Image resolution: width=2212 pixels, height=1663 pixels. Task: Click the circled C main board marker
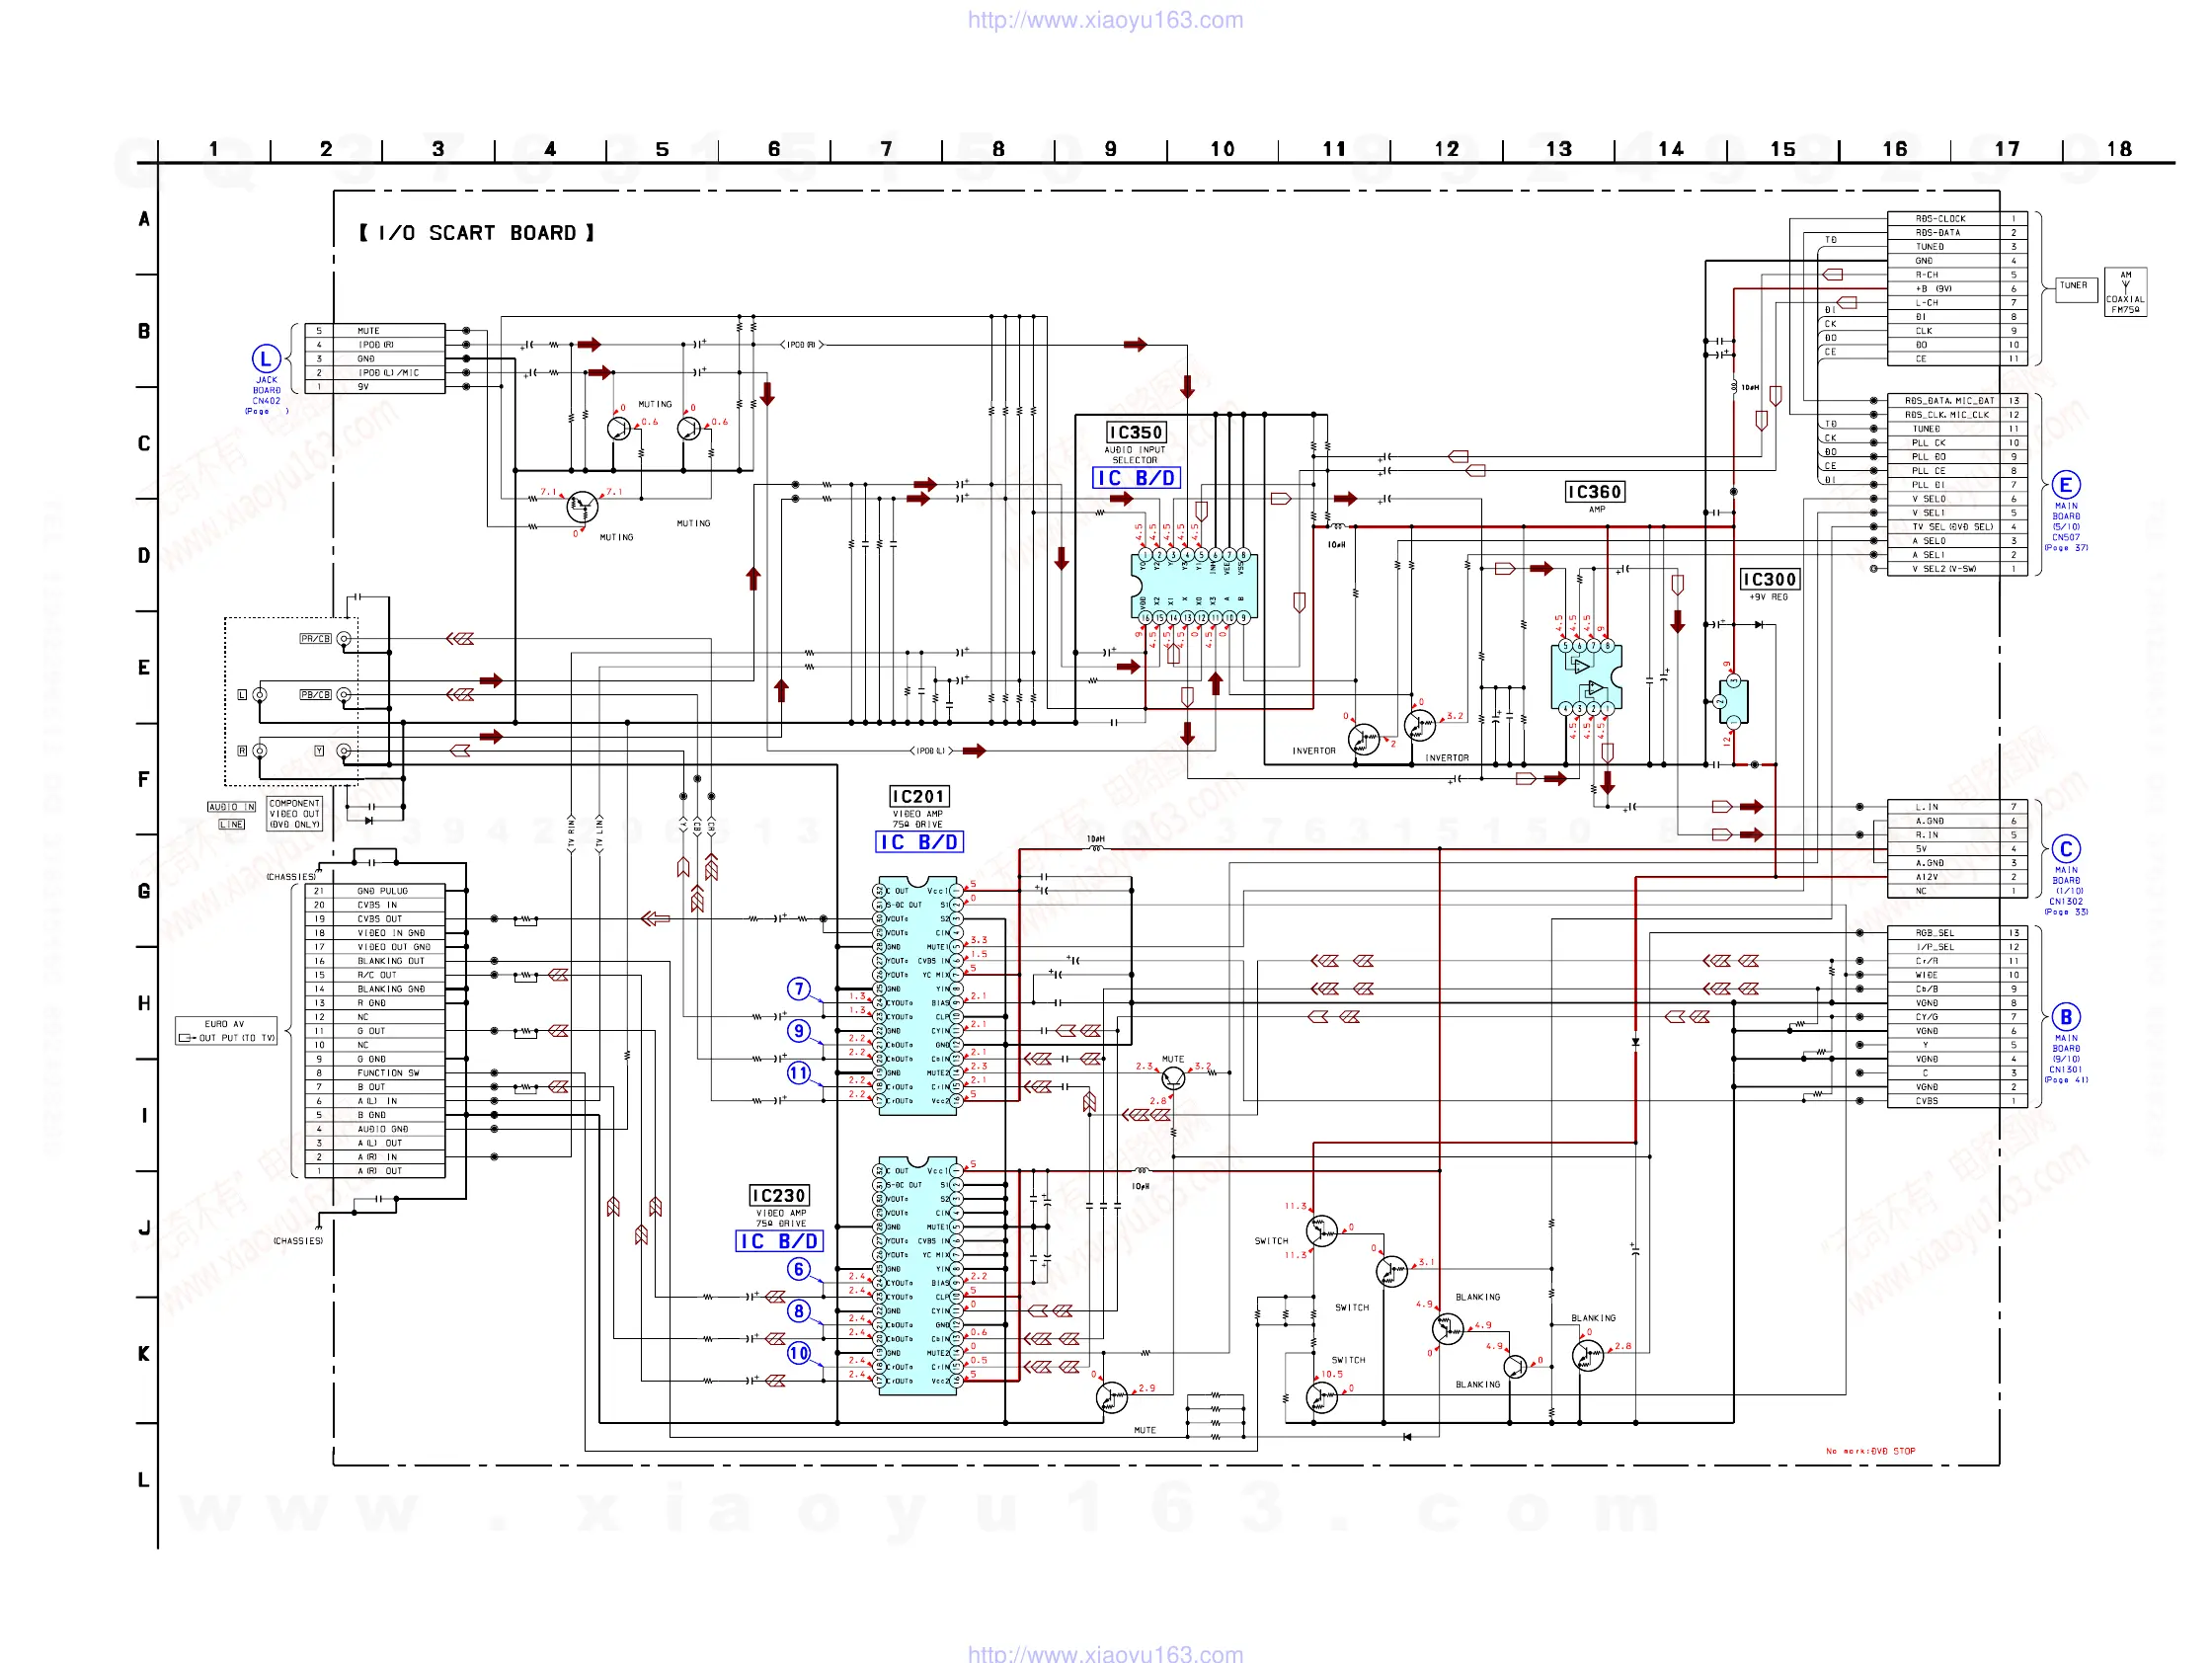click(x=2065, y=849)
